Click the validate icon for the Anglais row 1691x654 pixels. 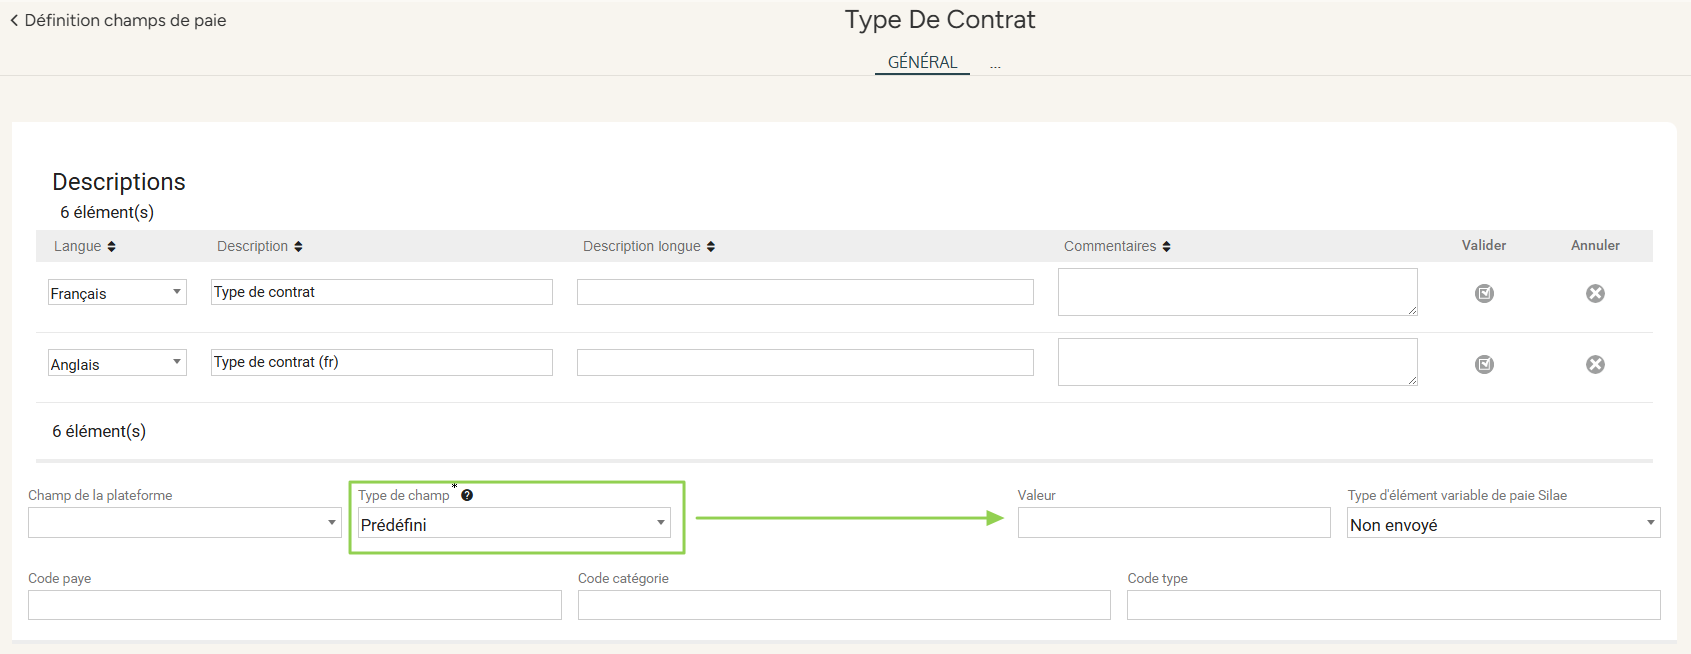[1484, 364]
